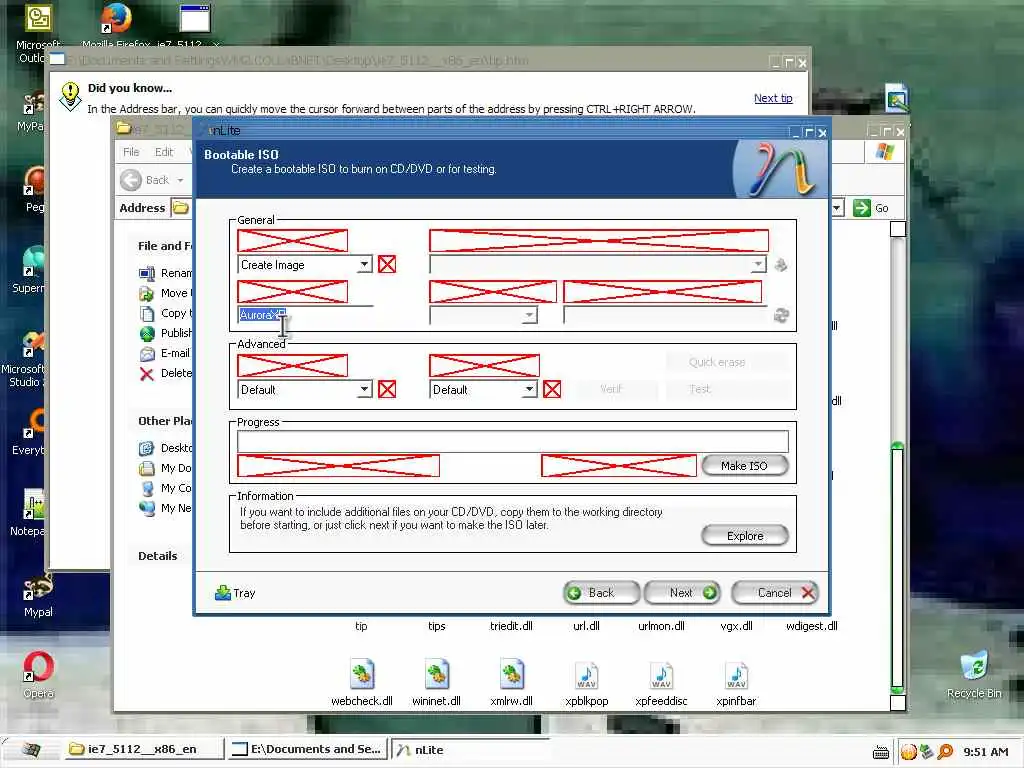This screenshot has height=768, width=1024.
Task: Click the lightbulb tip icon
Action: pos(70,96)
